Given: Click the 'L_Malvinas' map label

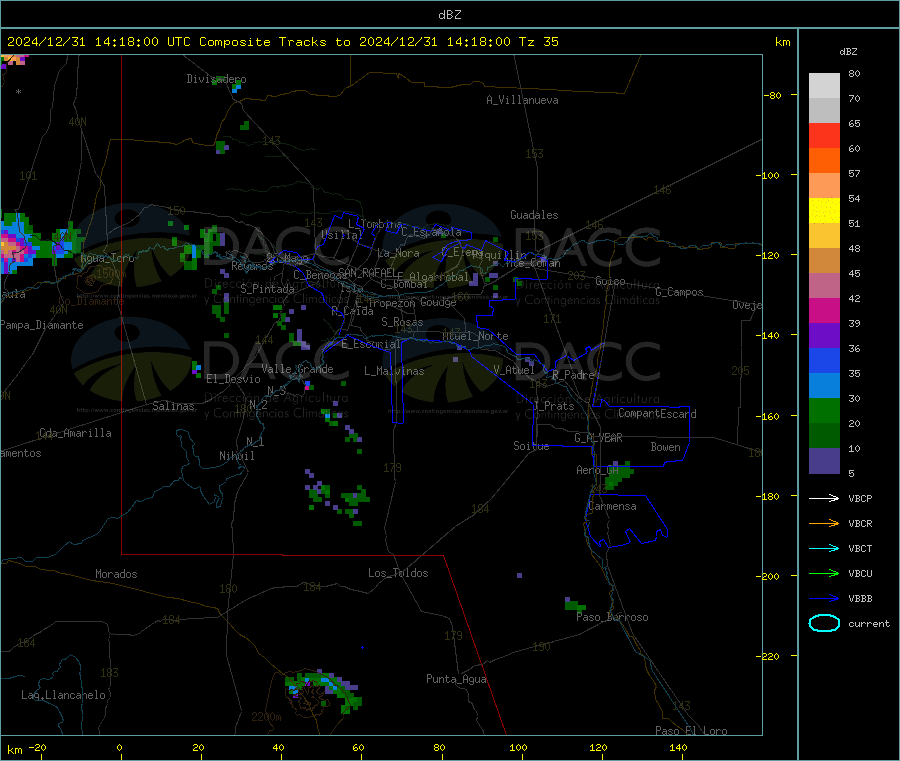Looking at the screenshot, I should point(394,371).
